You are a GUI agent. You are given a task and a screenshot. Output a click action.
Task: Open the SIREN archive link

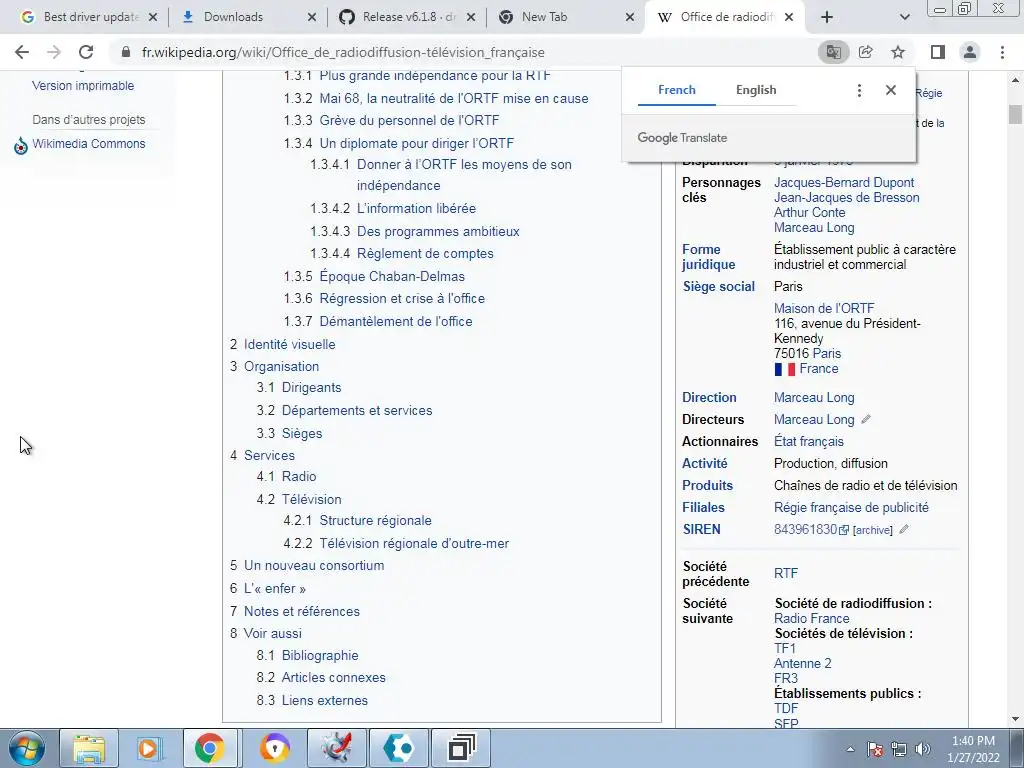pyautogui.click(x=873, y=530)
